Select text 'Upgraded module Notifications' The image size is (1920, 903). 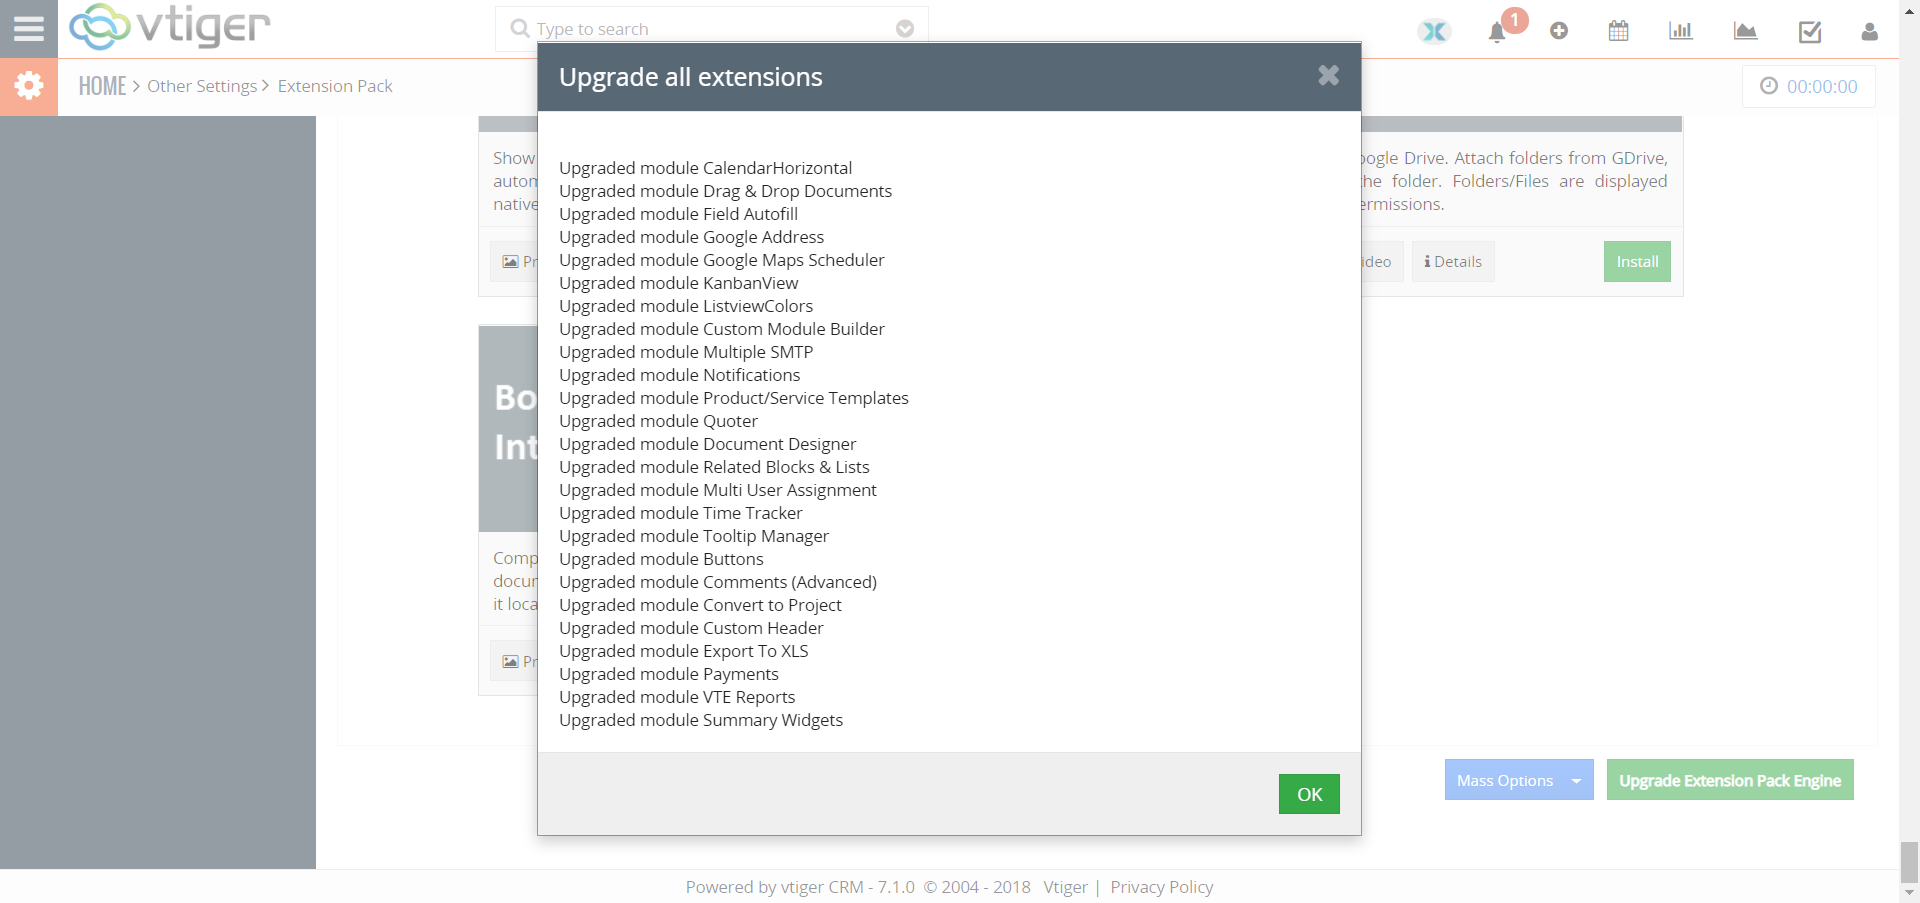coord(679,375)
